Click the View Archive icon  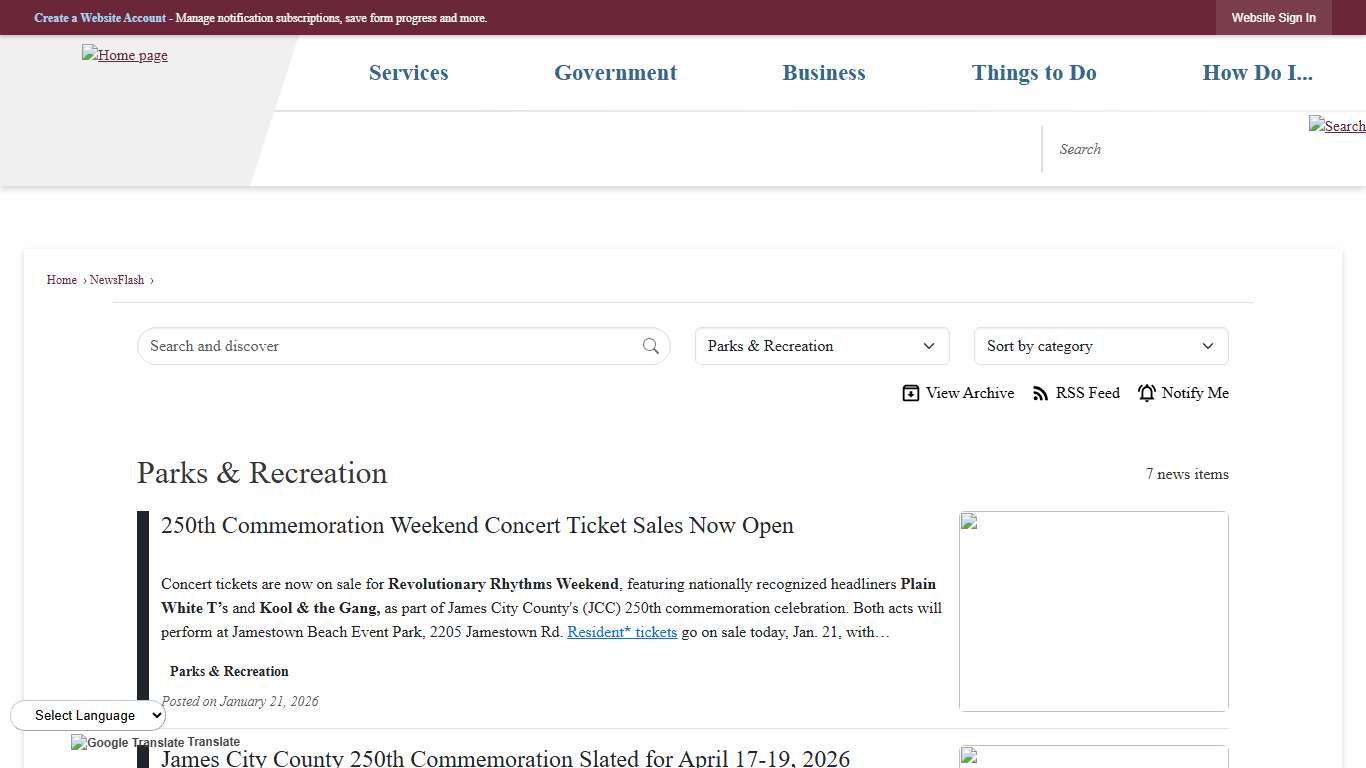pyautogui.click(x=910, y=393)
